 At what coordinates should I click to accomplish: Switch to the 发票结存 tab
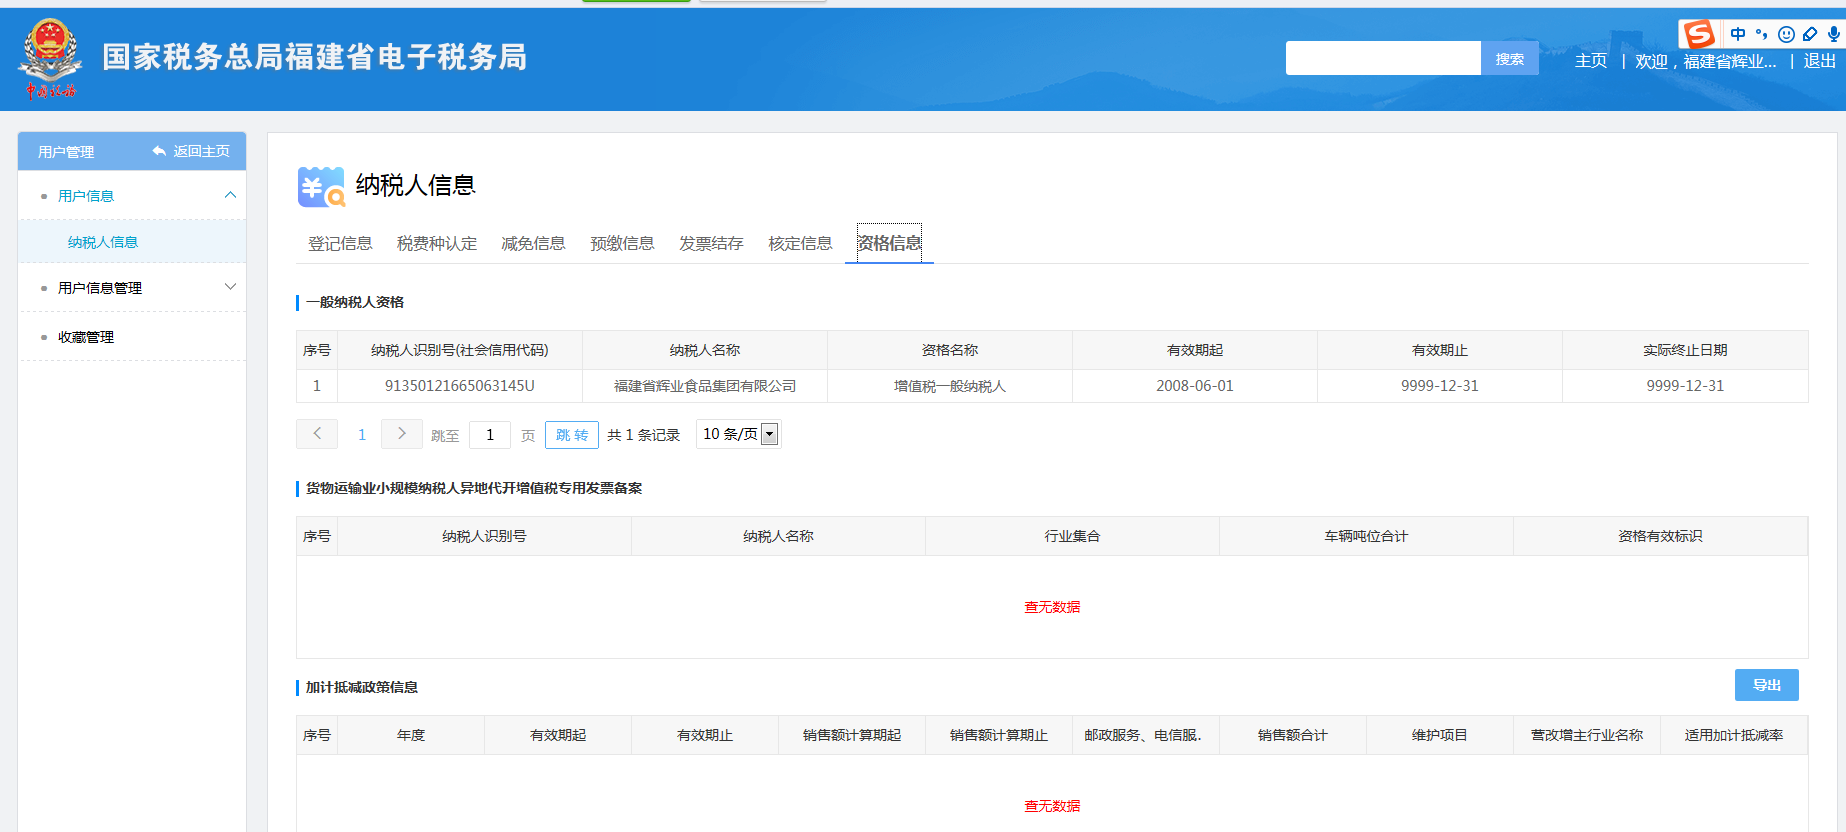[711, 244]
